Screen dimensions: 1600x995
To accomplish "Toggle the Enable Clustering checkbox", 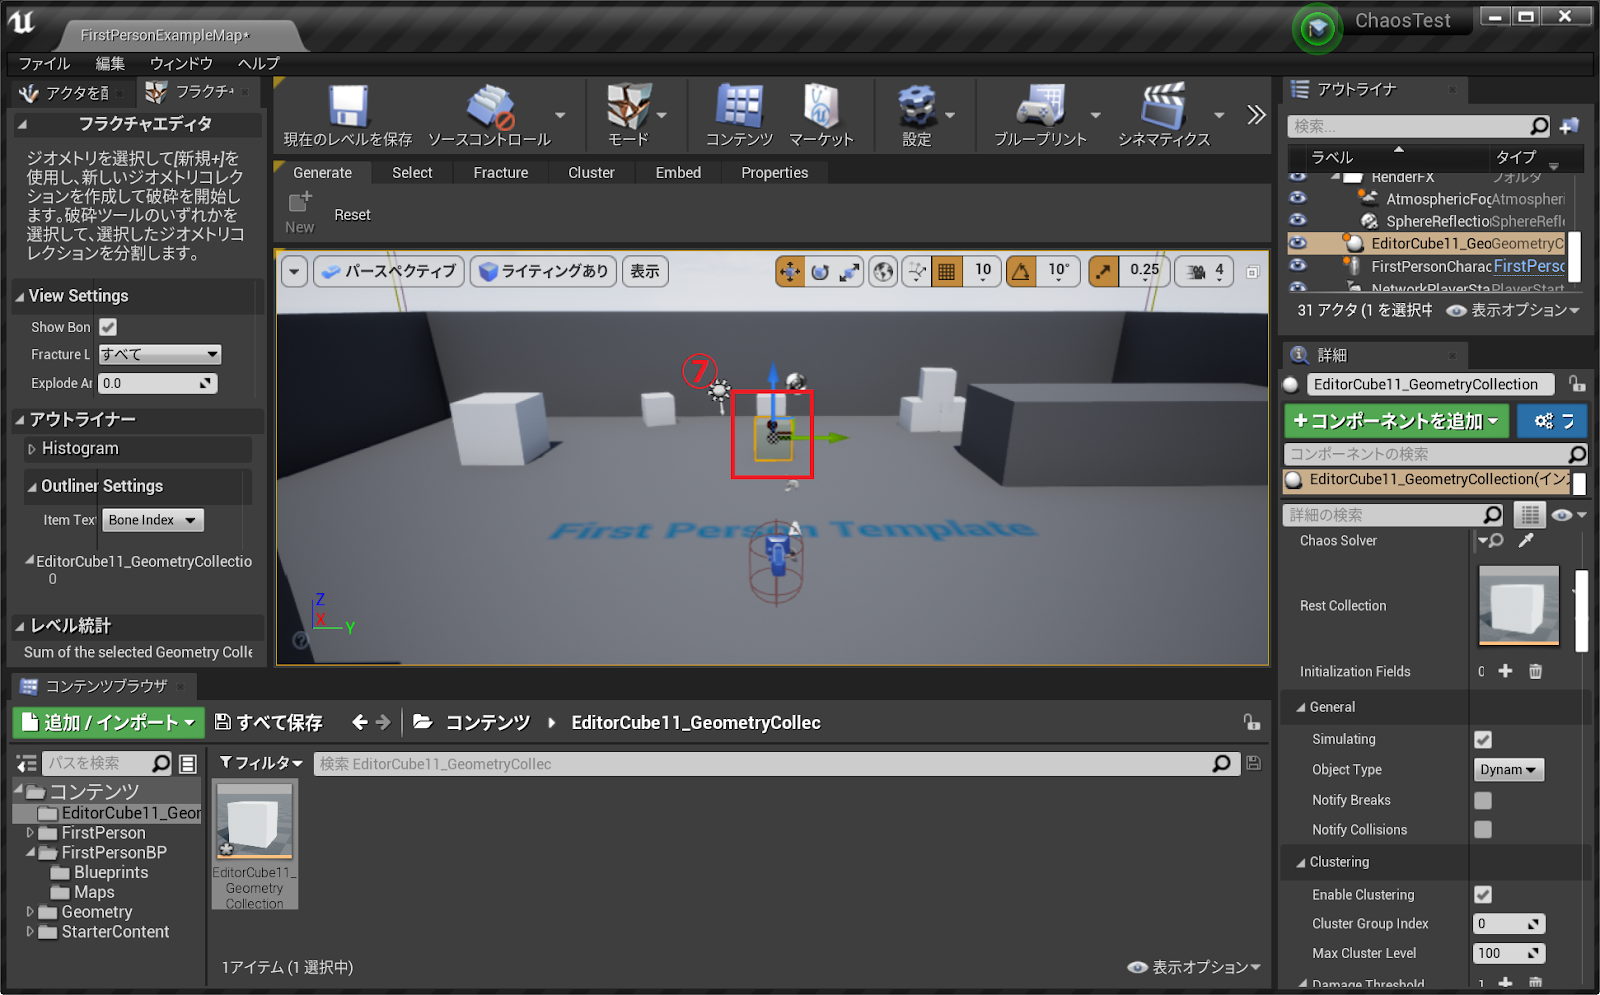I will click(x=1483, y=894).
